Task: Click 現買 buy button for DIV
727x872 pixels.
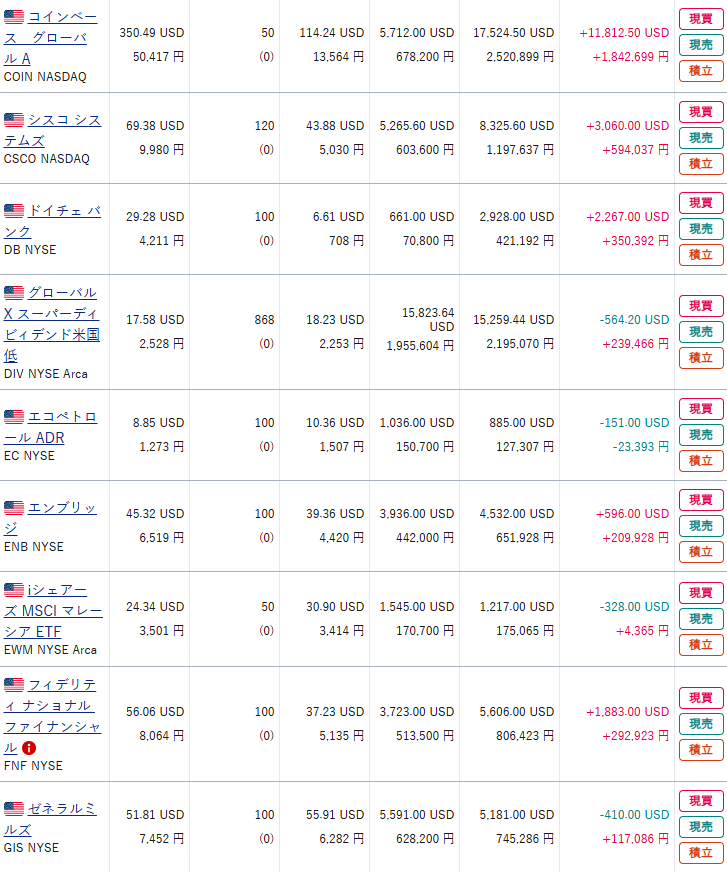Action: (701, 306)
